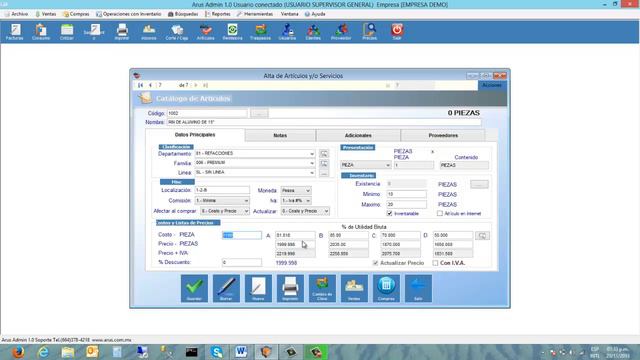This screenshot has height=360, width=640.
Task: Open the Ventas button in article dialog
Action: (x=354, y=288)
